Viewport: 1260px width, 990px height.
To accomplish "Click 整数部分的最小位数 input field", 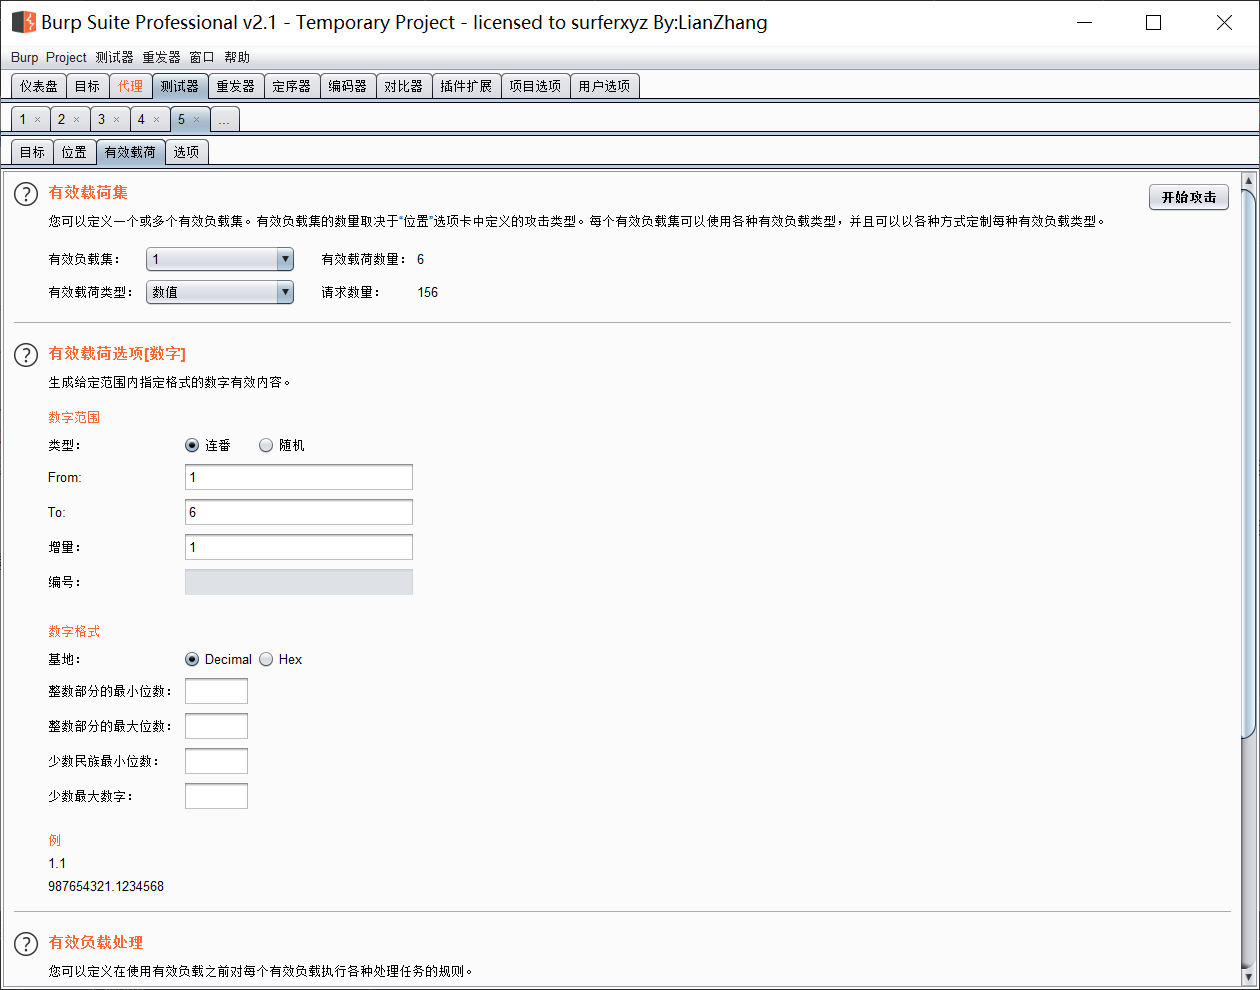I will click(216, 691).
